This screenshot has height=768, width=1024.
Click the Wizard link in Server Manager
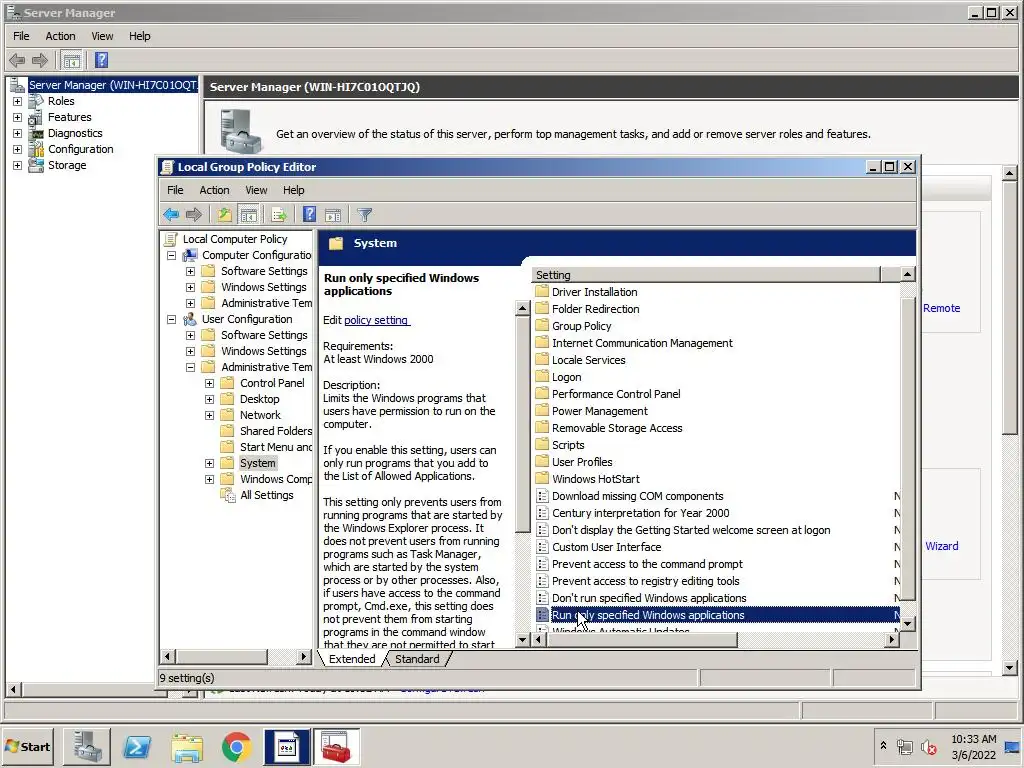pyautogui.click(x=941, y=546)
